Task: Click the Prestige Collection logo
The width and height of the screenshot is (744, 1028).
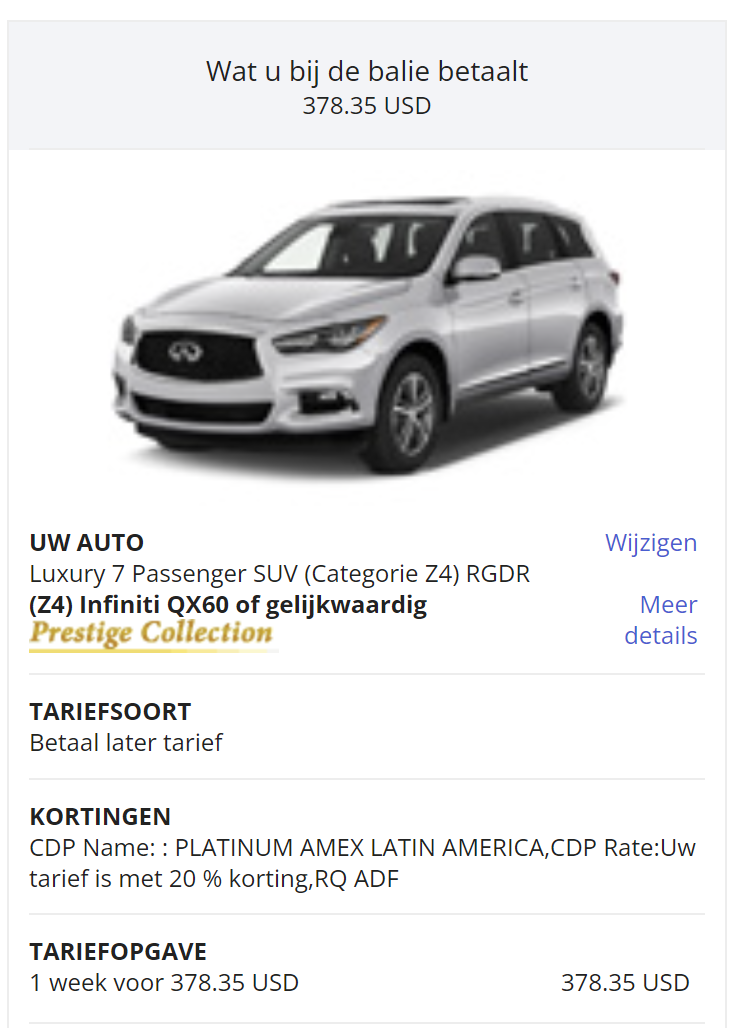Action: coord(151,634)
